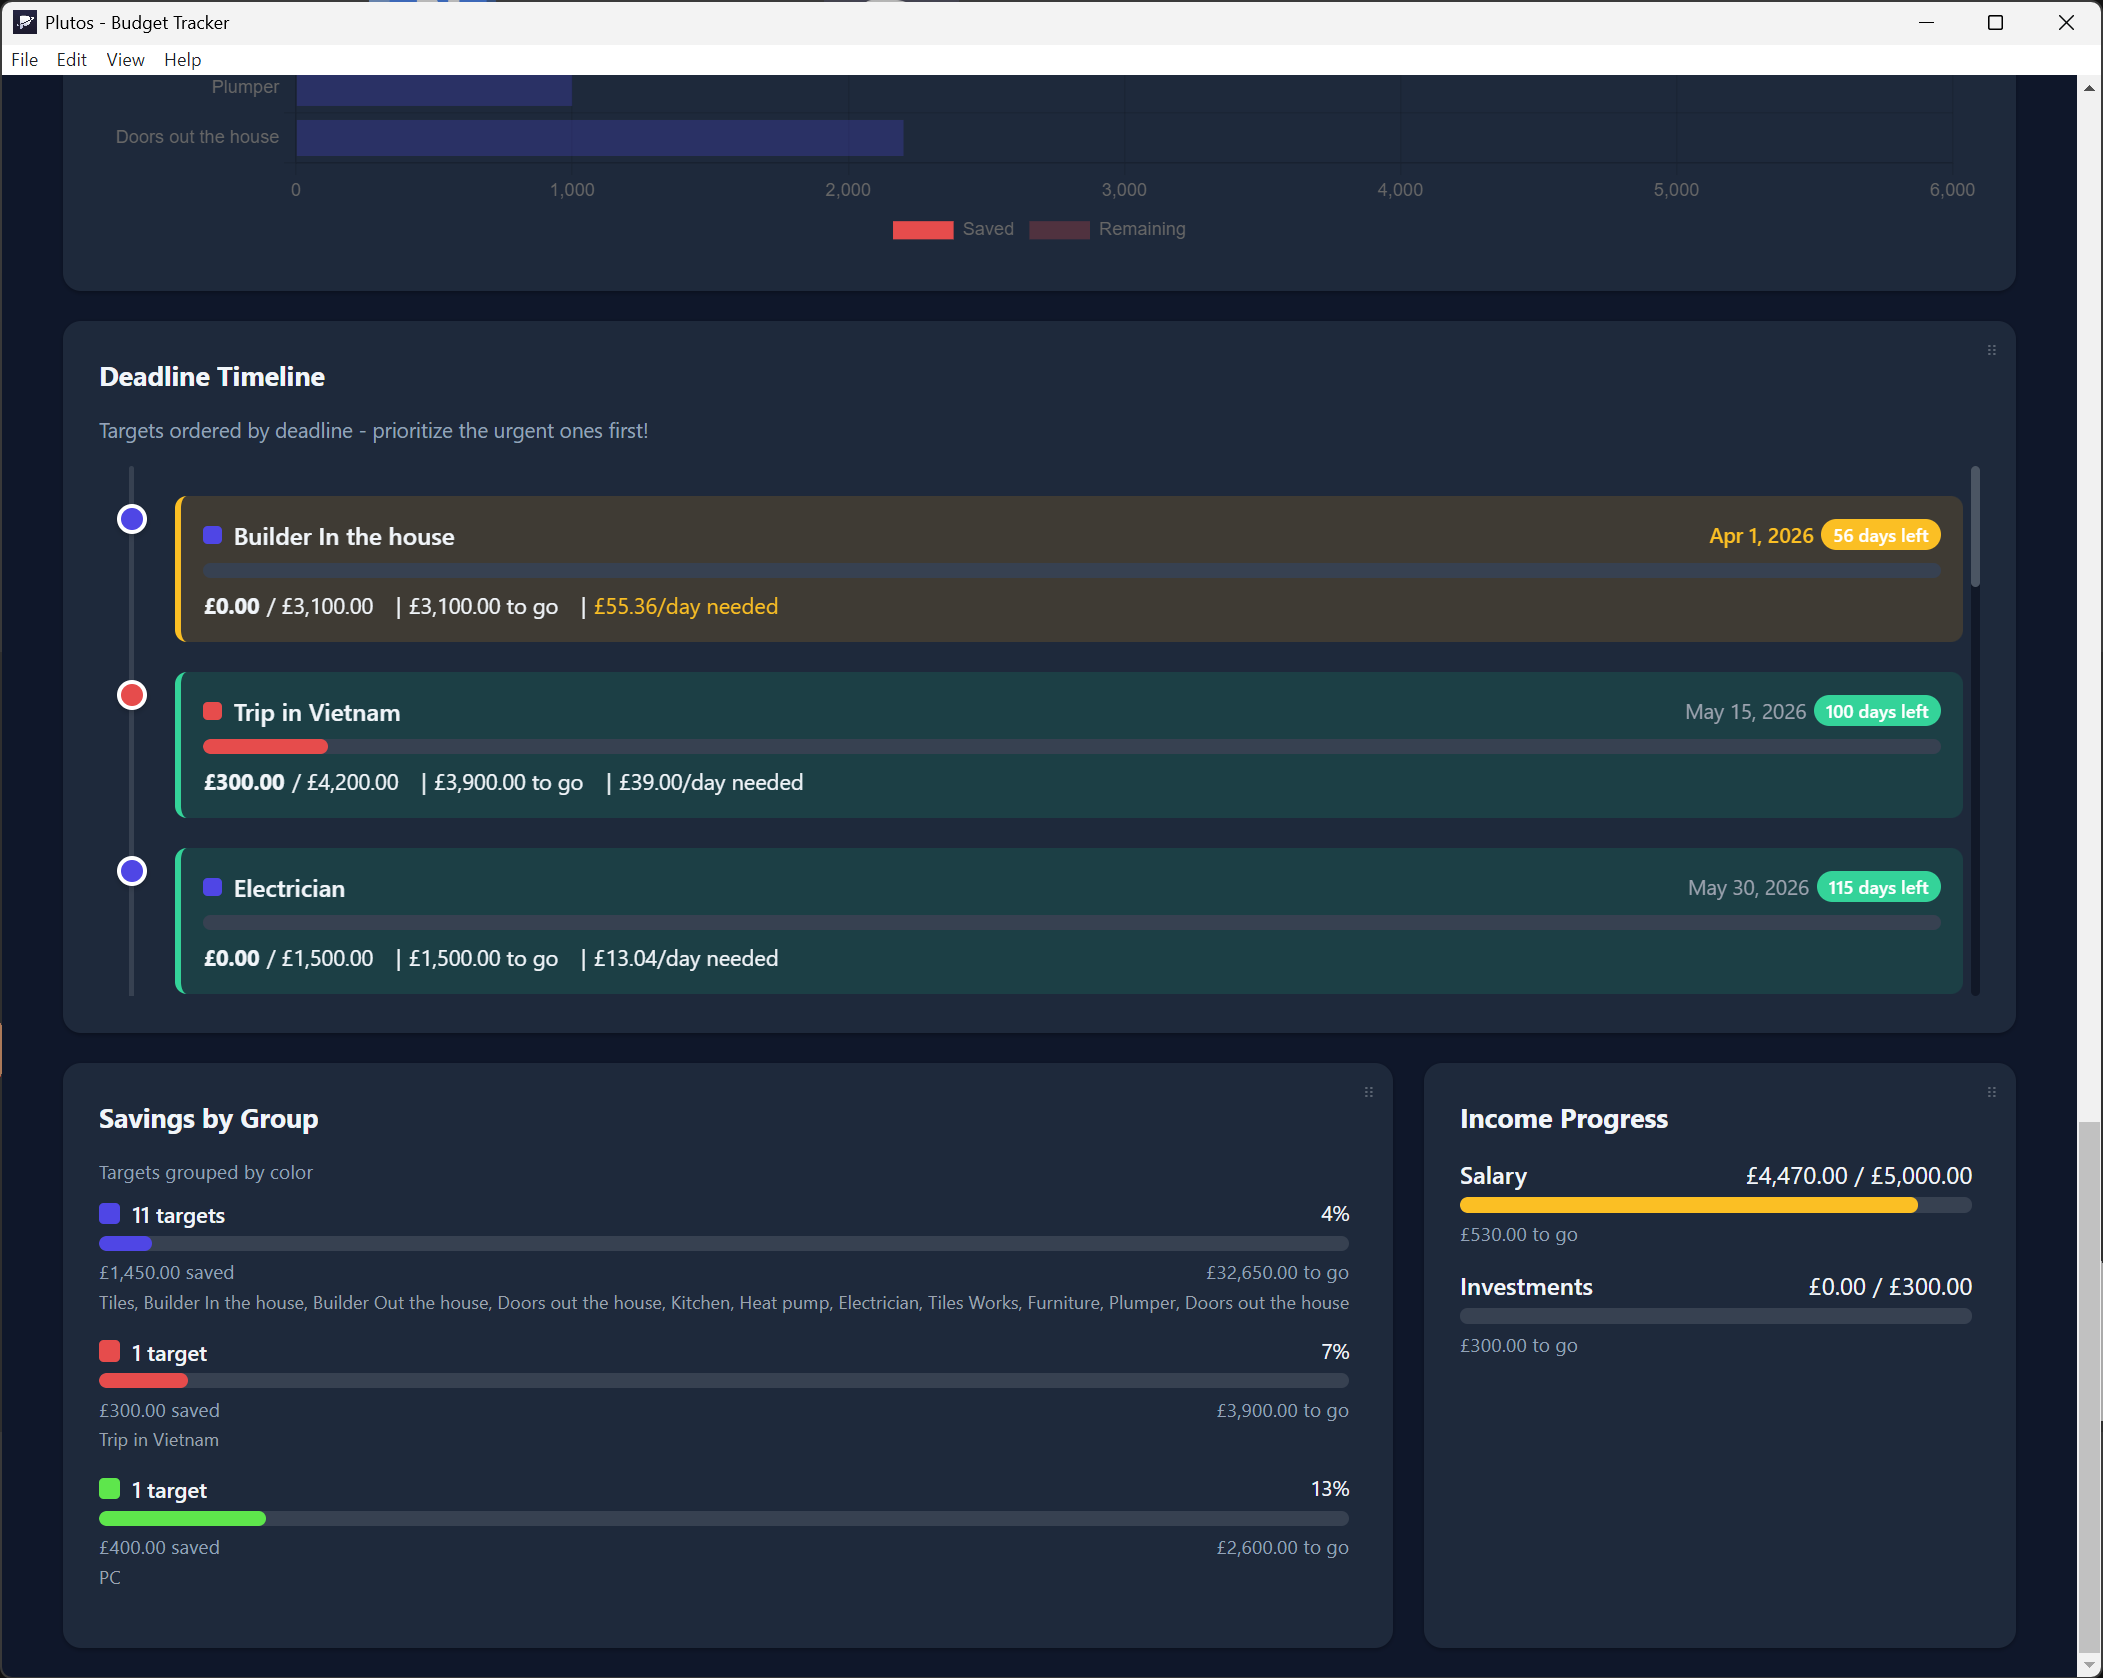Click the red swatch beside Trip in Vietnam title

212,711
